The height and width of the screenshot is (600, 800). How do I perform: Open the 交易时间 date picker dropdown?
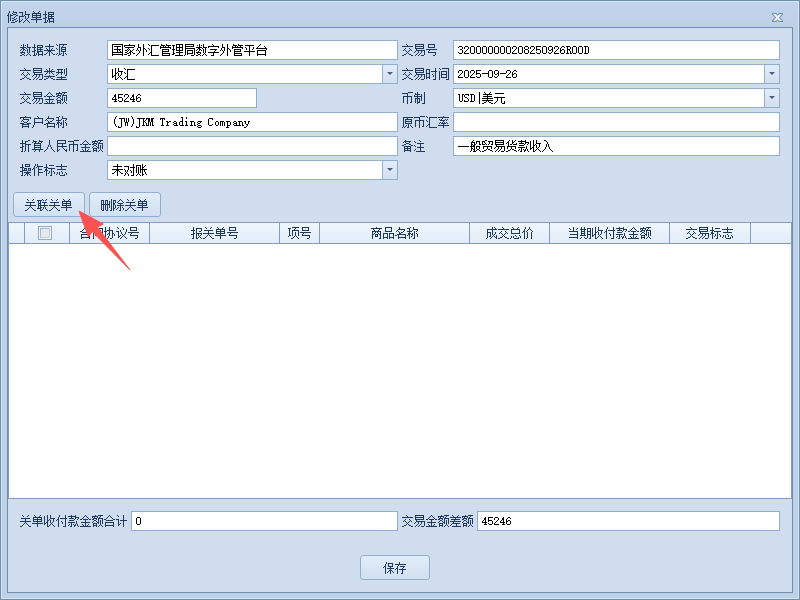tap(771, 74)
